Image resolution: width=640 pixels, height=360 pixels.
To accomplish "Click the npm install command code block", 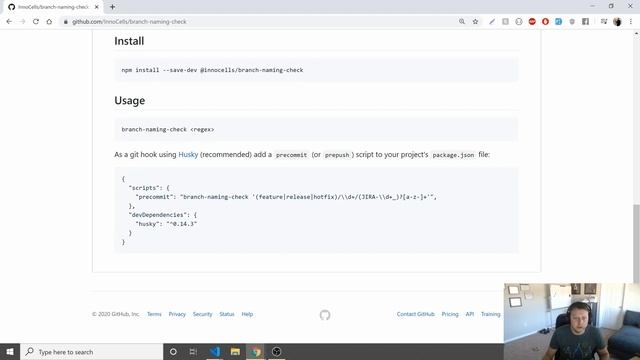I will pos(316,70).
